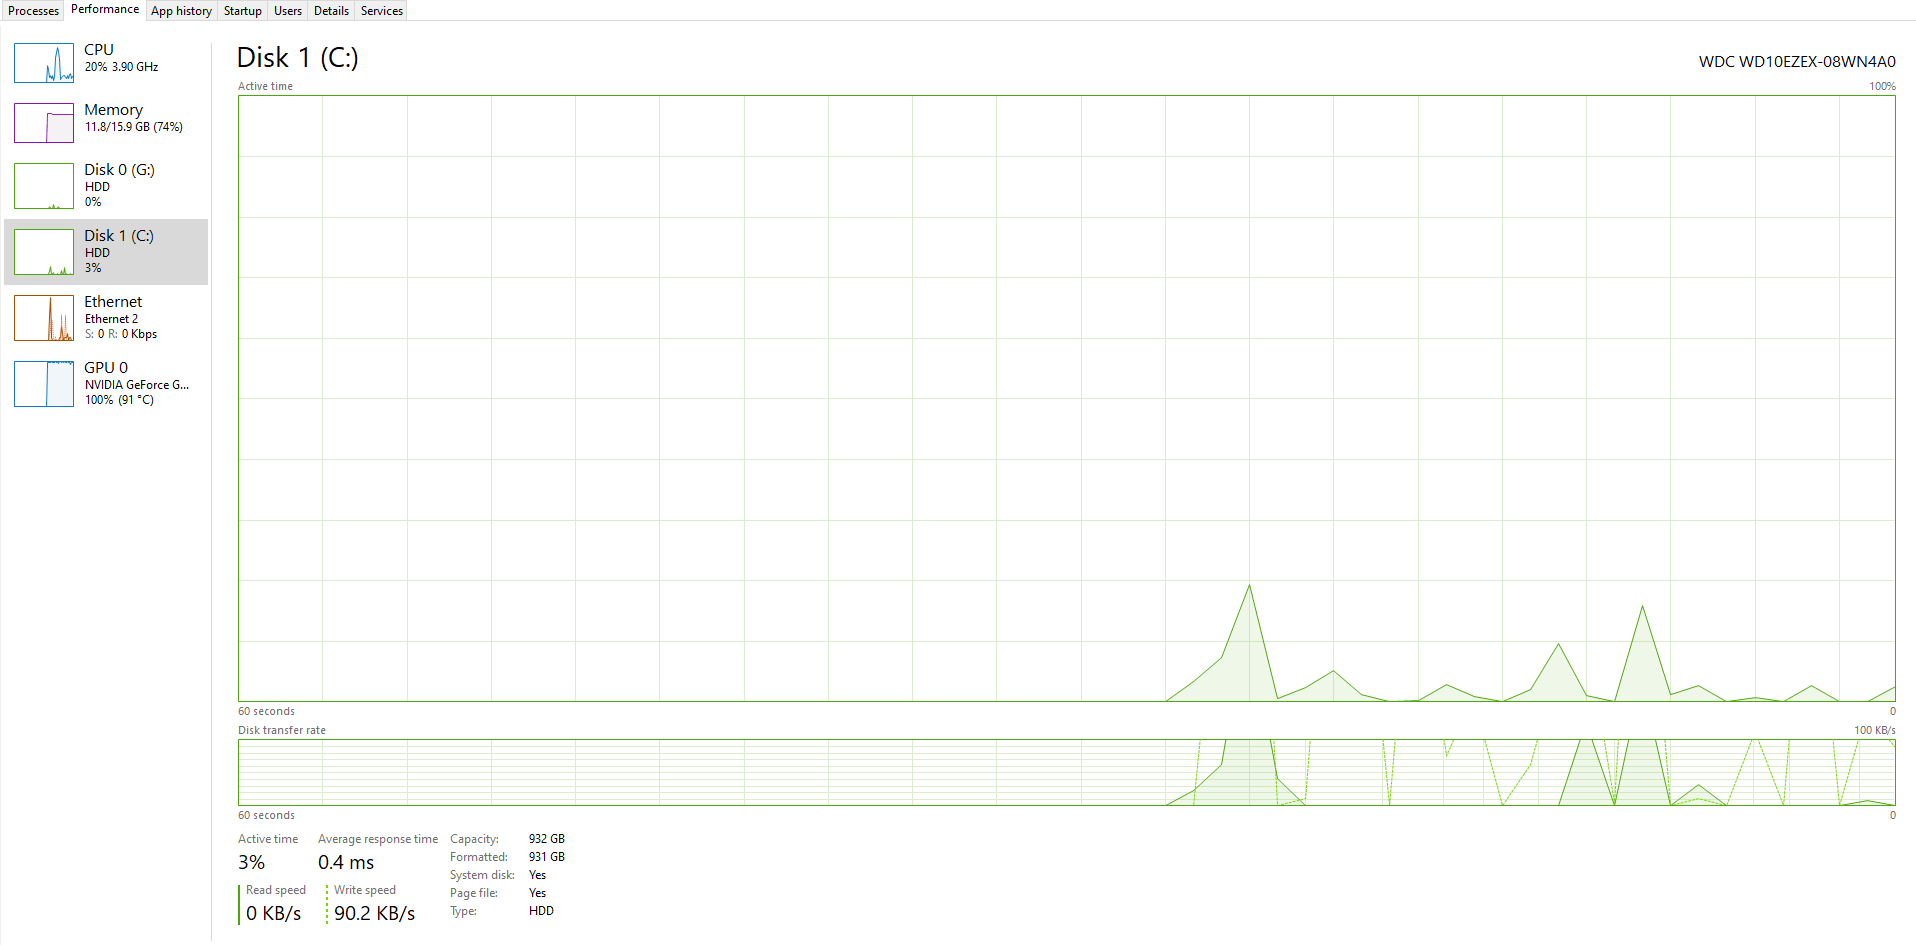
Task: Click the S: 0 R: 0 Kbps text
Action: [121, 334]
